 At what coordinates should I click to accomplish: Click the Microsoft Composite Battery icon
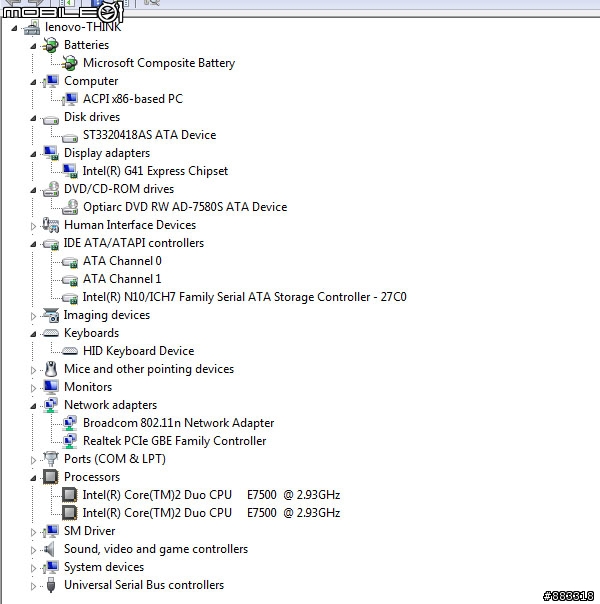69,63
